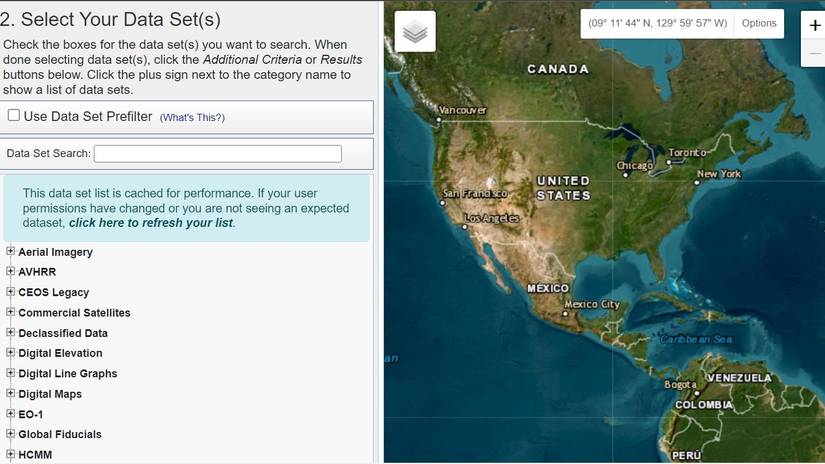Click the map coordinates readout

tap(657, 23)
